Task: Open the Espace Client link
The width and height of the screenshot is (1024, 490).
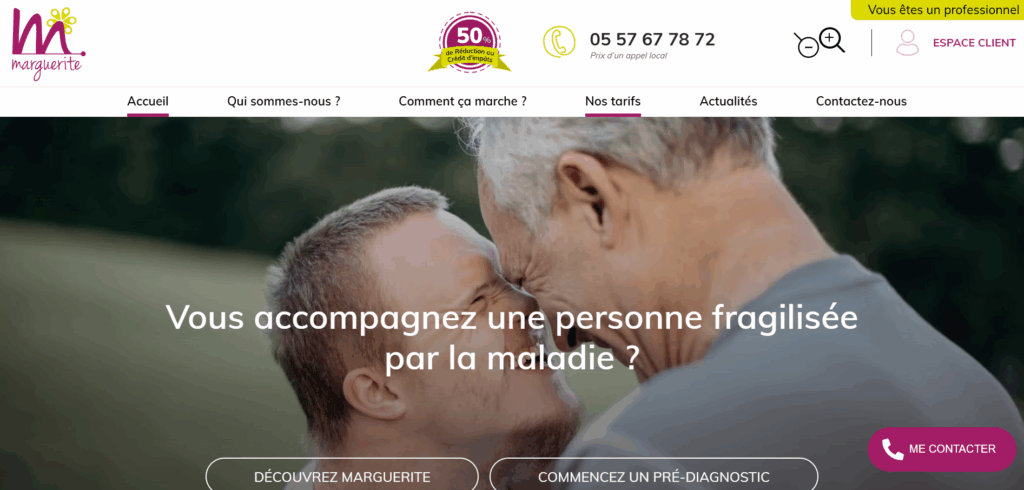Action: (974, 43)
